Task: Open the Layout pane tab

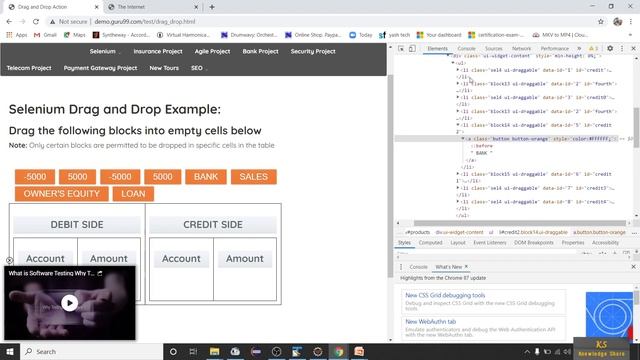Action: coord(458,242)
